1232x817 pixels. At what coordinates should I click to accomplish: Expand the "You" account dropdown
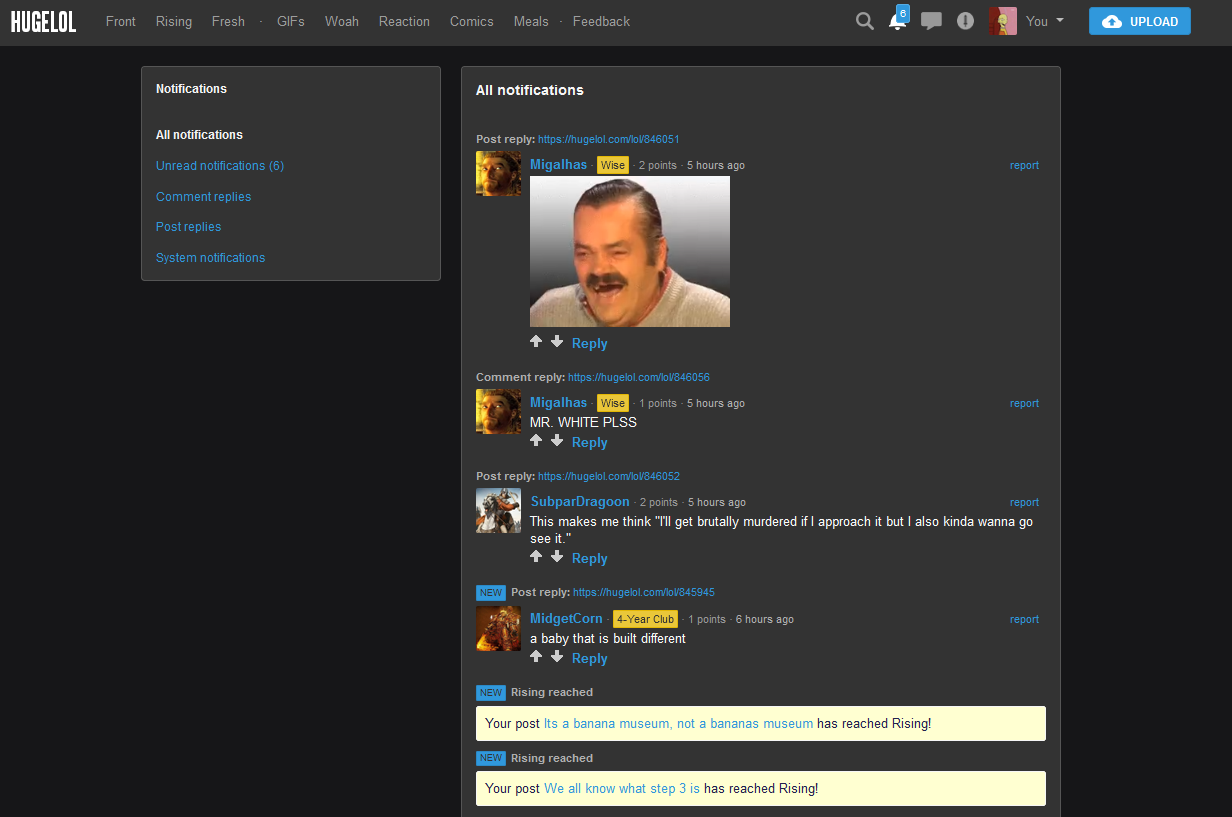(x=1045, y=21)
